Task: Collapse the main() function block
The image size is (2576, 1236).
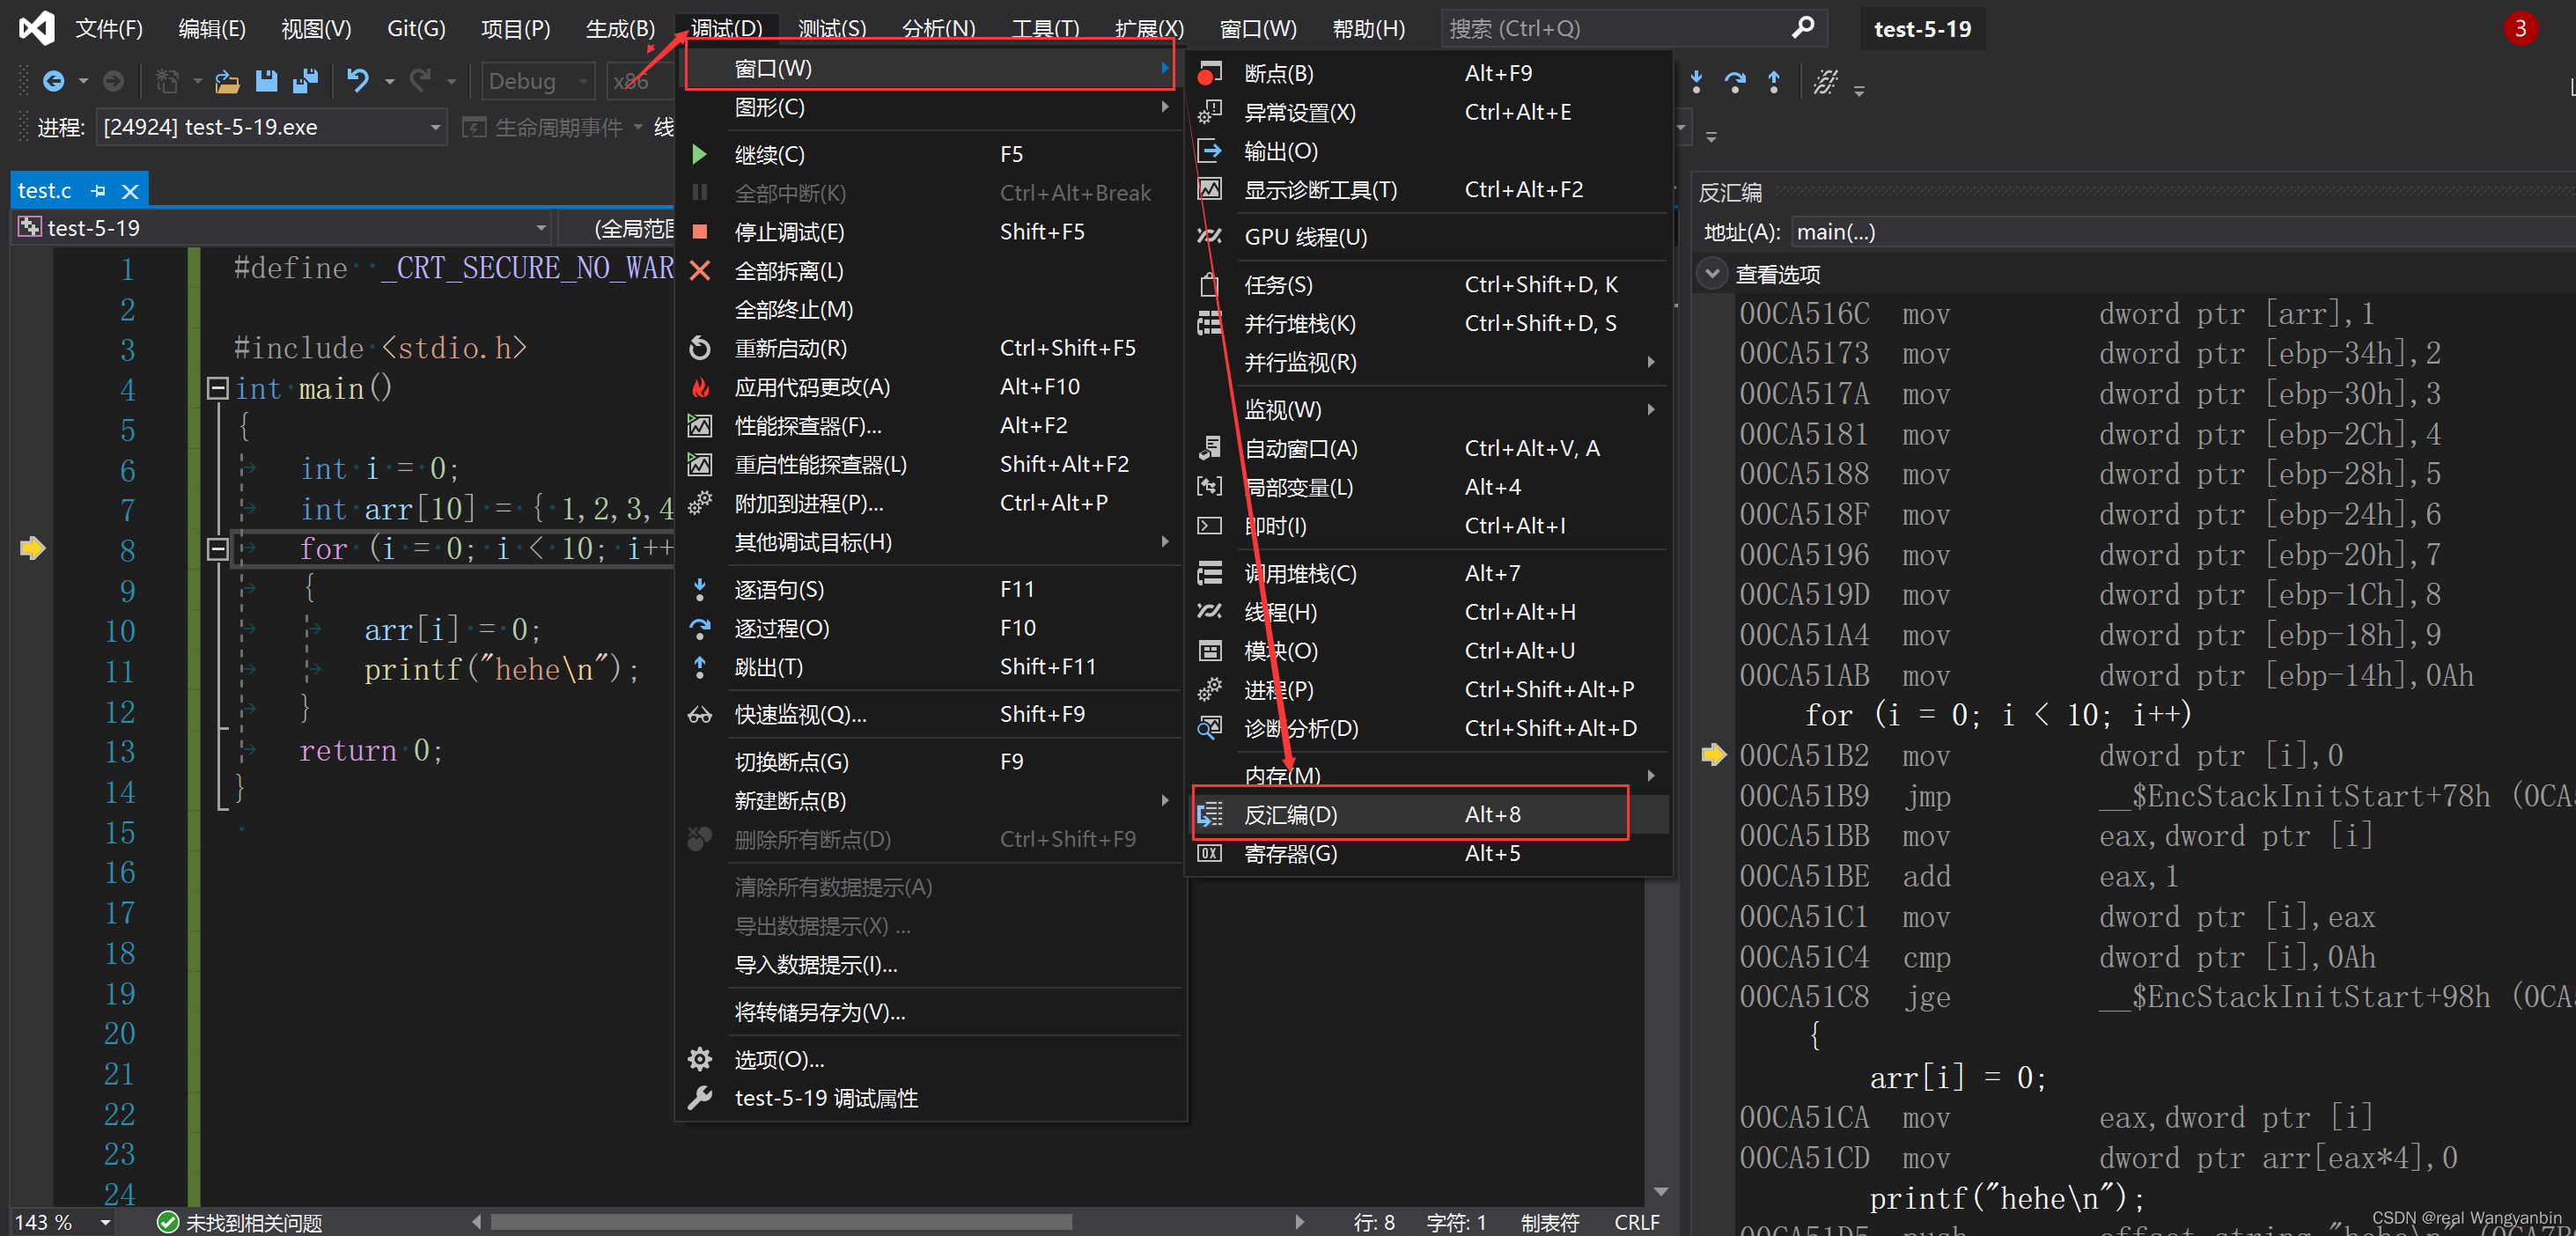Action: click(x=217, y=389)
